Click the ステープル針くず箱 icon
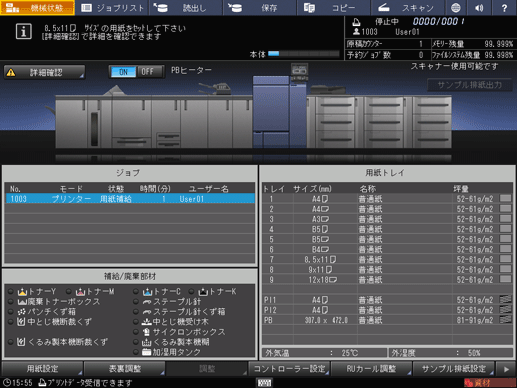 147,312
